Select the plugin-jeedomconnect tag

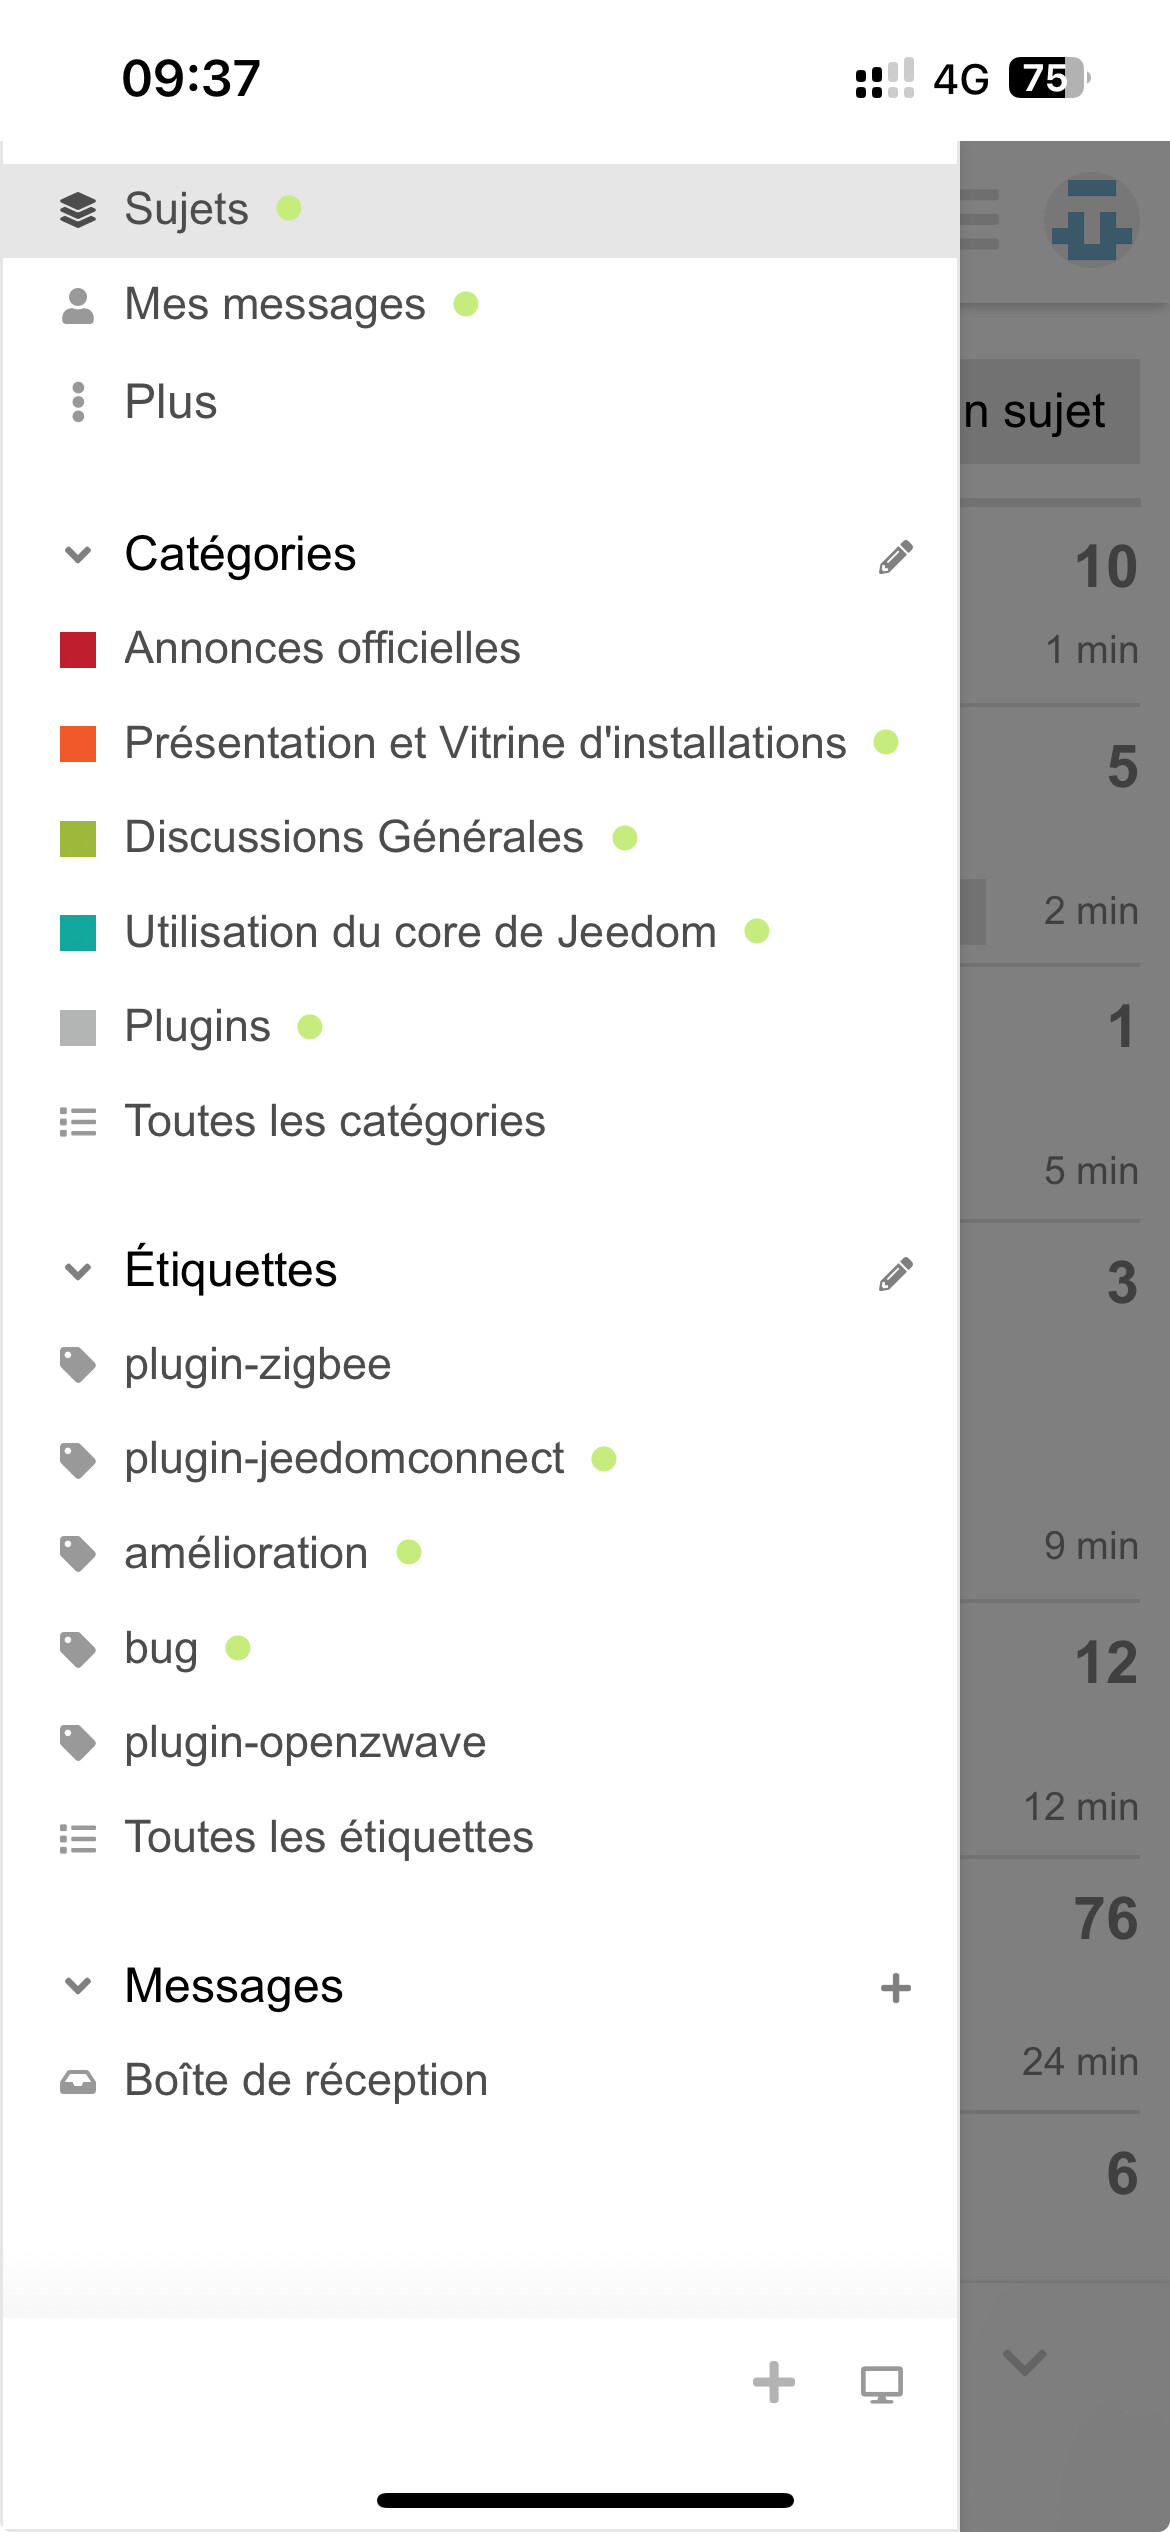click(x=343, y=1459)
